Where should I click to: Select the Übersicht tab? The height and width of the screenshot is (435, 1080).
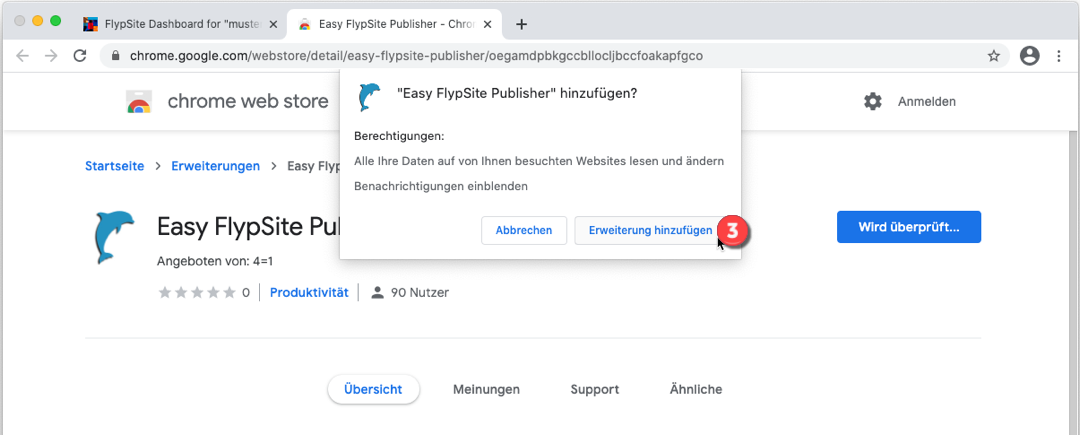(x=373, y=390)
